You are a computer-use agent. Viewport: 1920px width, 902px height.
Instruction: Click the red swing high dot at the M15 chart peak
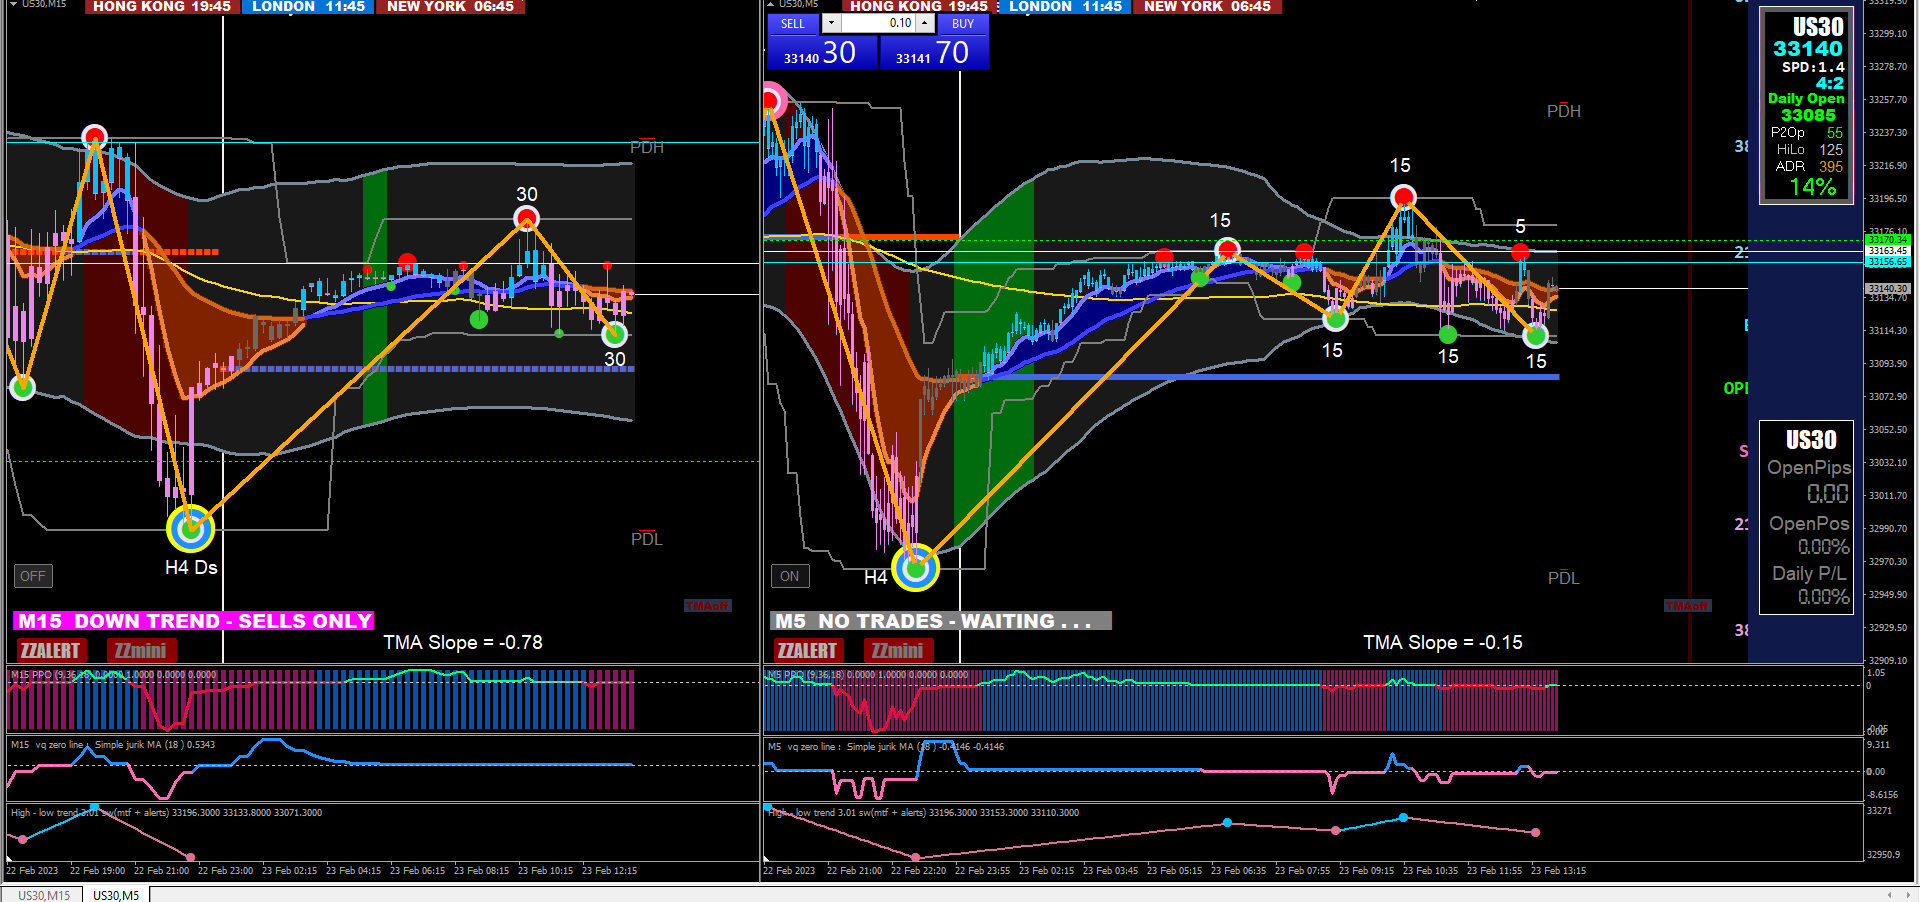click(94, 136)
